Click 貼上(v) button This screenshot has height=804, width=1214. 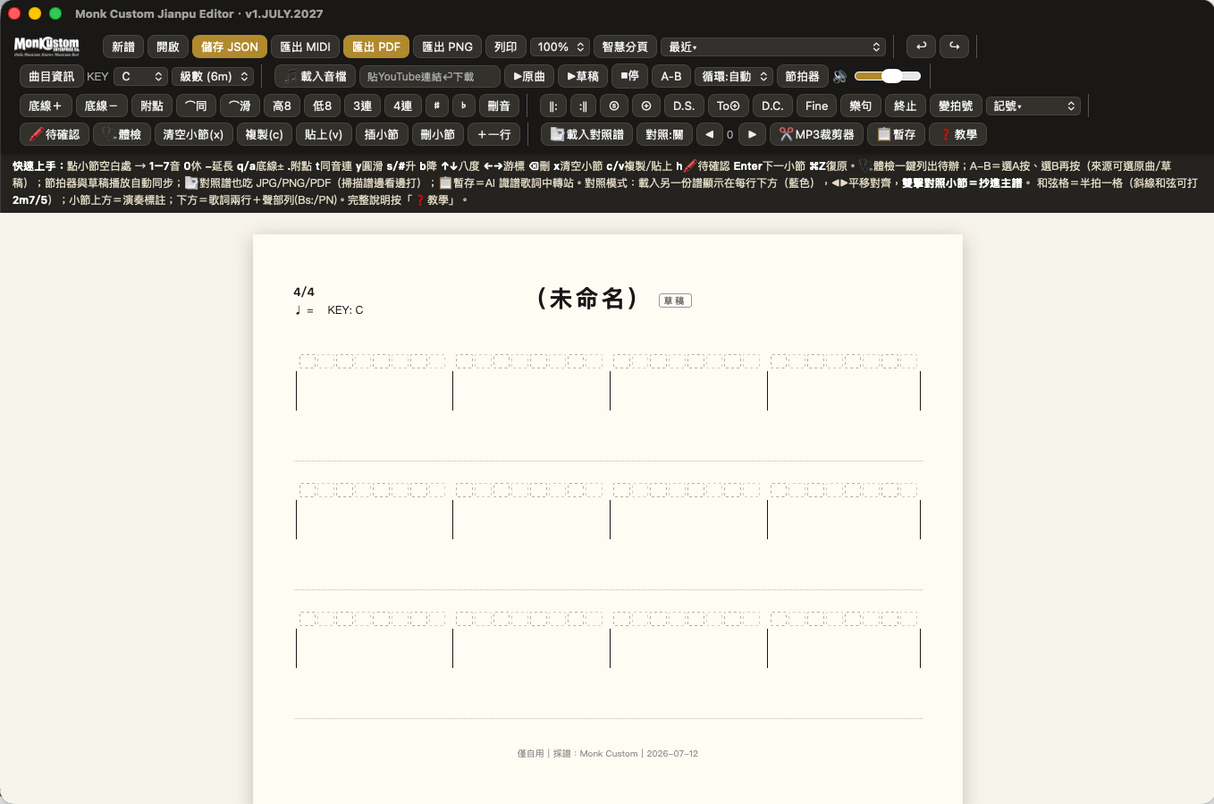[323, 134]
